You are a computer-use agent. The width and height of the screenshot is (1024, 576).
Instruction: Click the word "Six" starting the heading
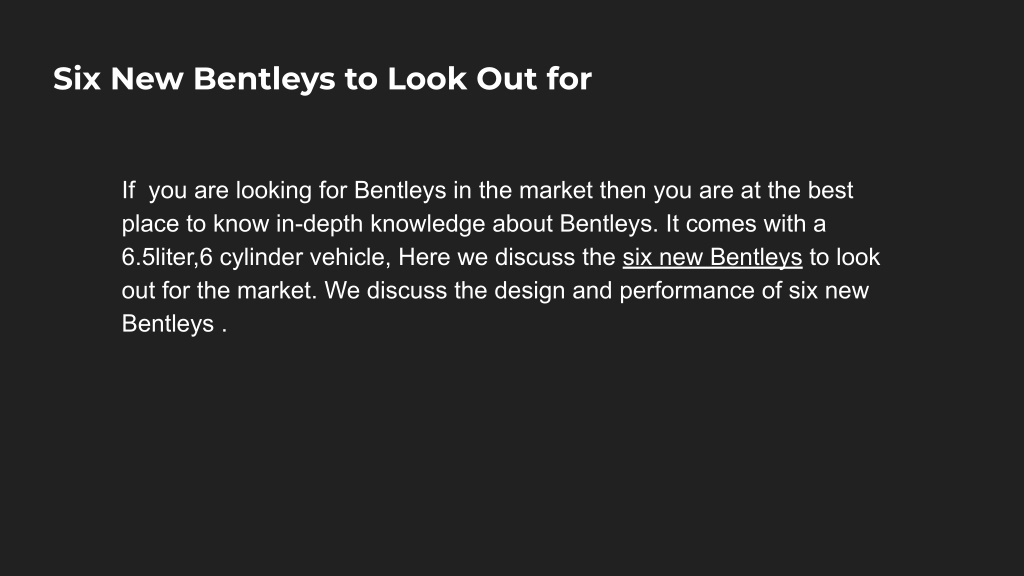pos(76,79)
